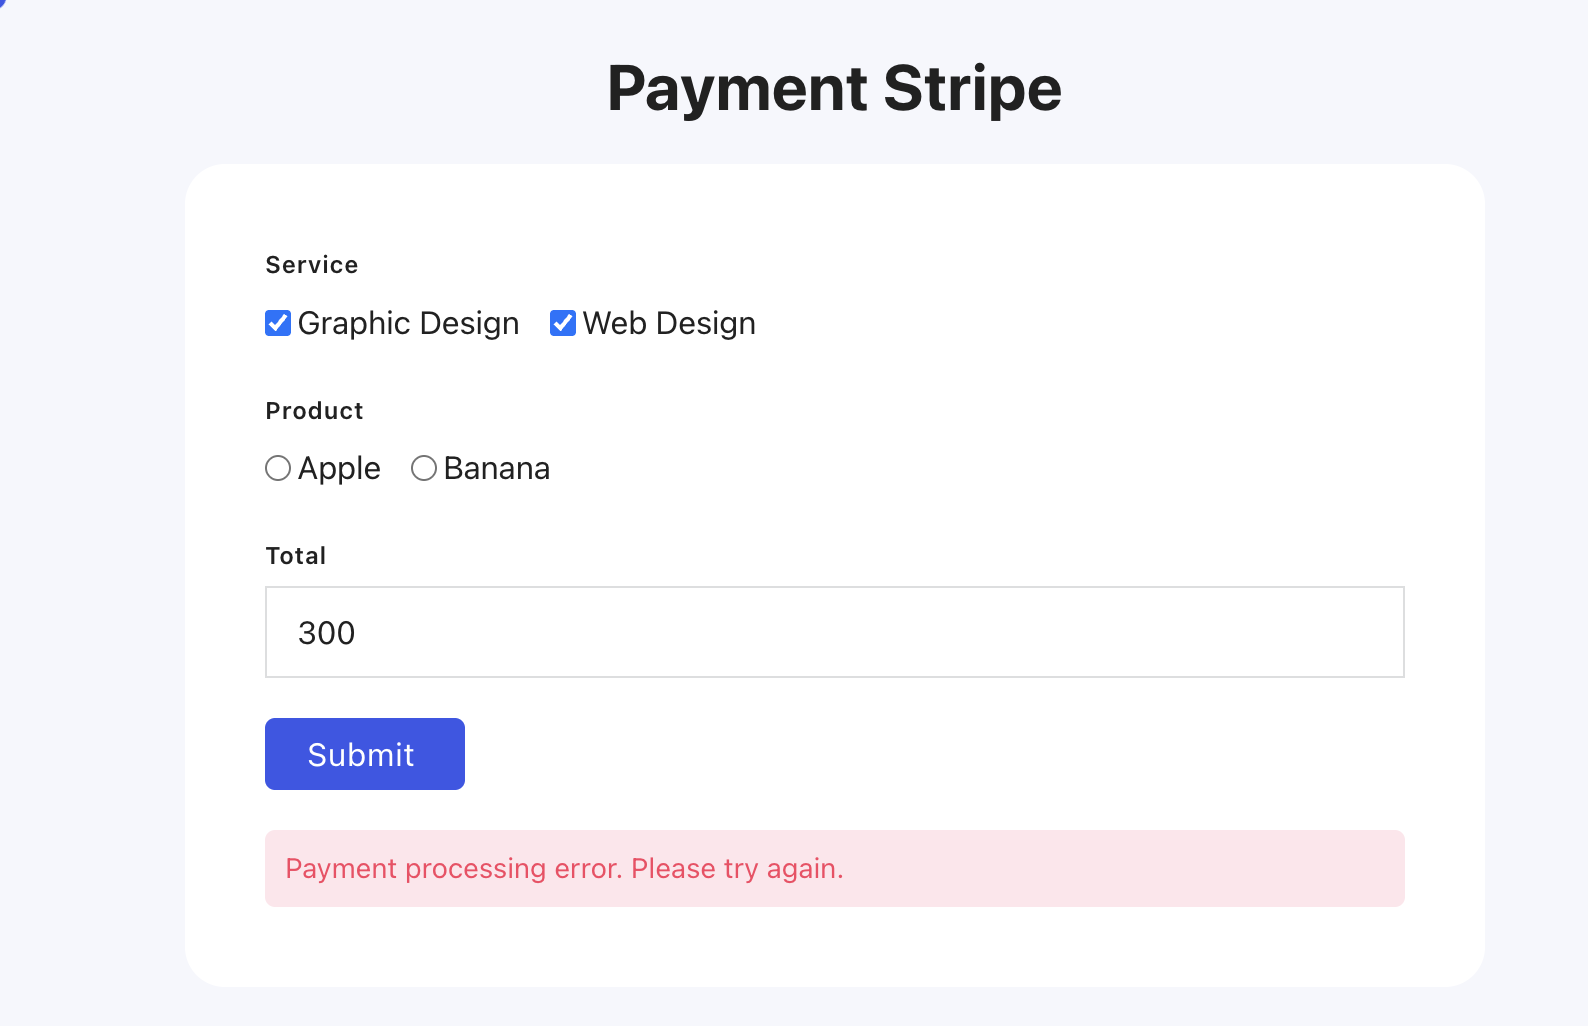Click the Payment Stripe page heading

(834, 88)
